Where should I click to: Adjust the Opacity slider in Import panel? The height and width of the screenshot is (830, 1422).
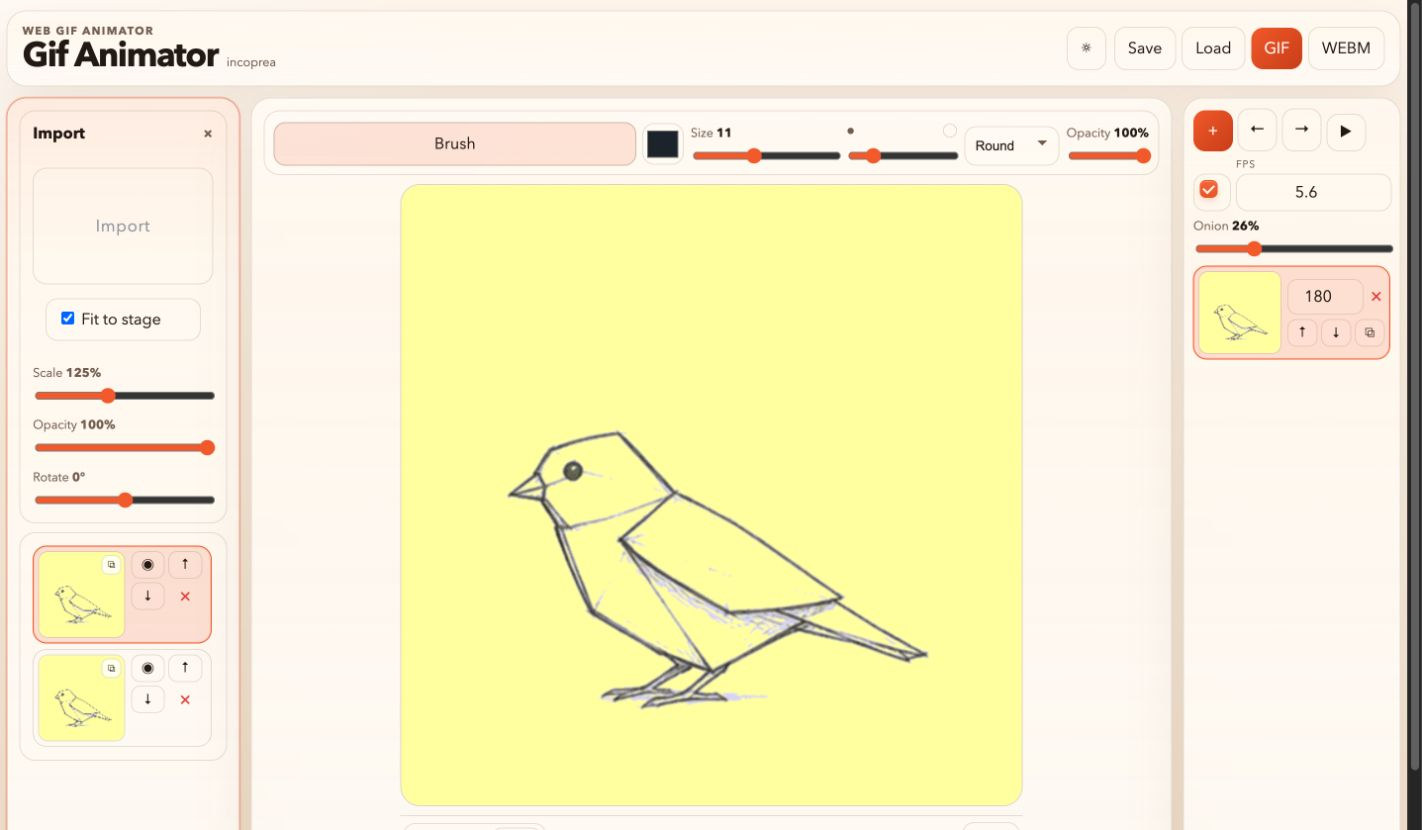(x=124, y=448)
